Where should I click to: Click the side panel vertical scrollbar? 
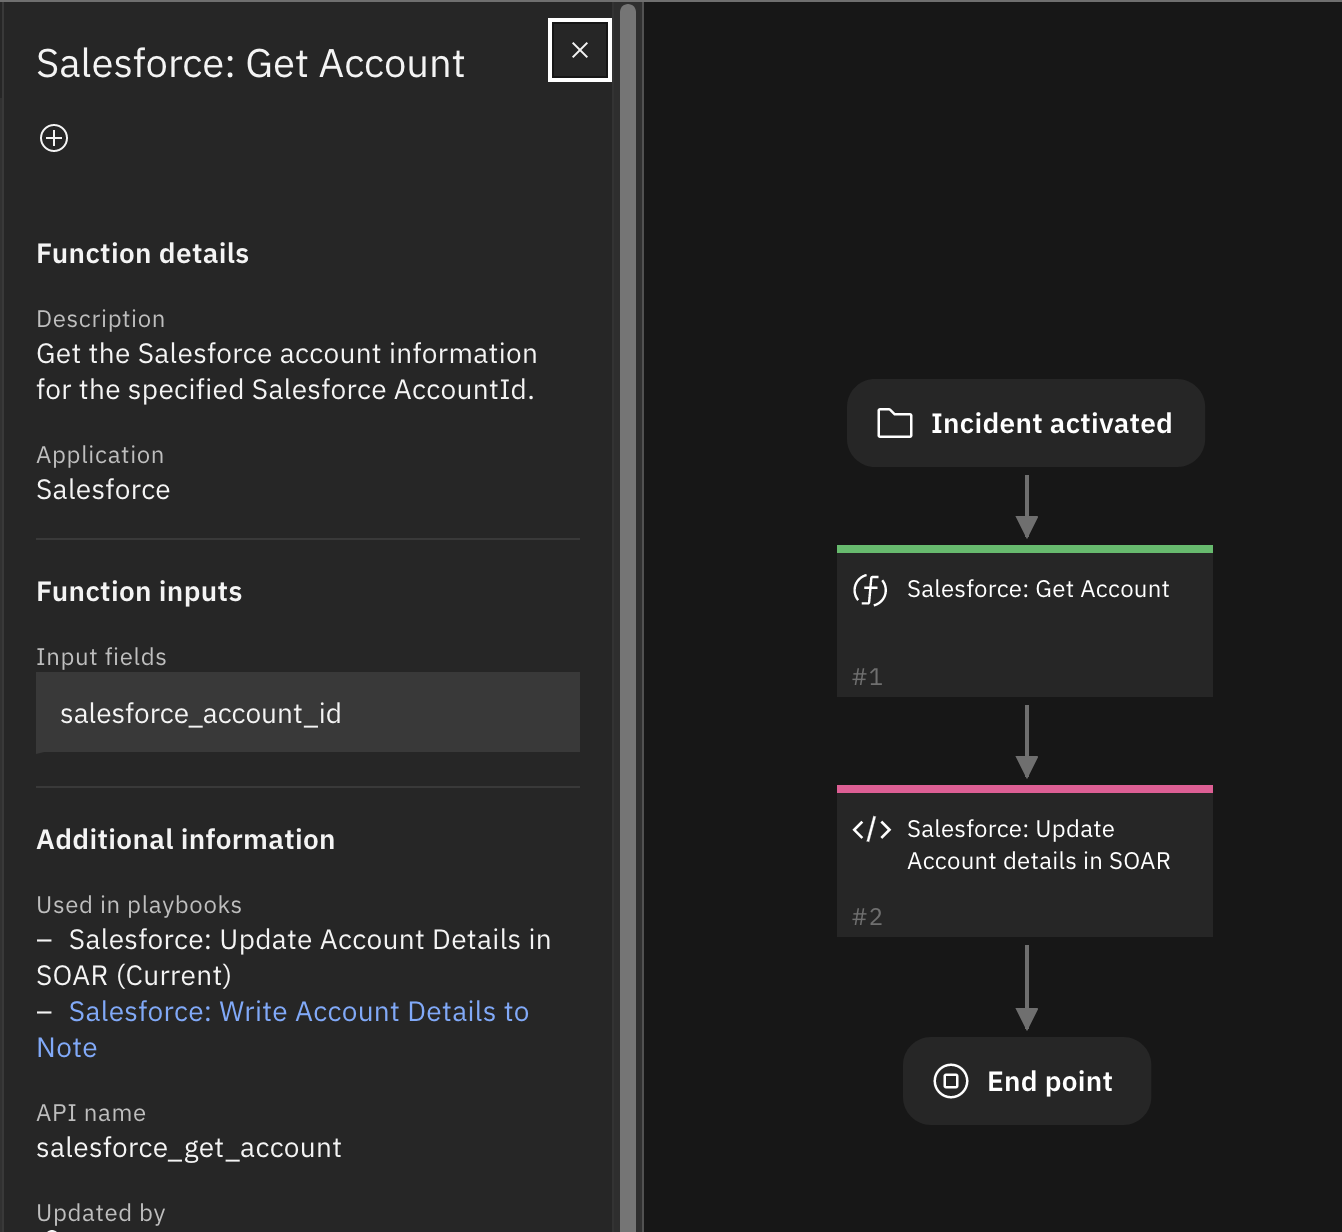point(628,616)
